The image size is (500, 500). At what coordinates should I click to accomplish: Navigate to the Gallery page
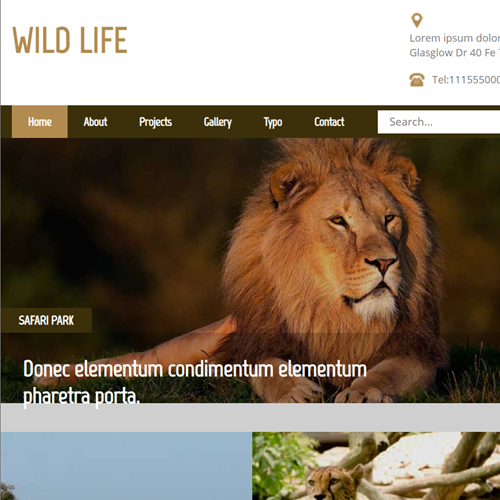pos(218,122)
